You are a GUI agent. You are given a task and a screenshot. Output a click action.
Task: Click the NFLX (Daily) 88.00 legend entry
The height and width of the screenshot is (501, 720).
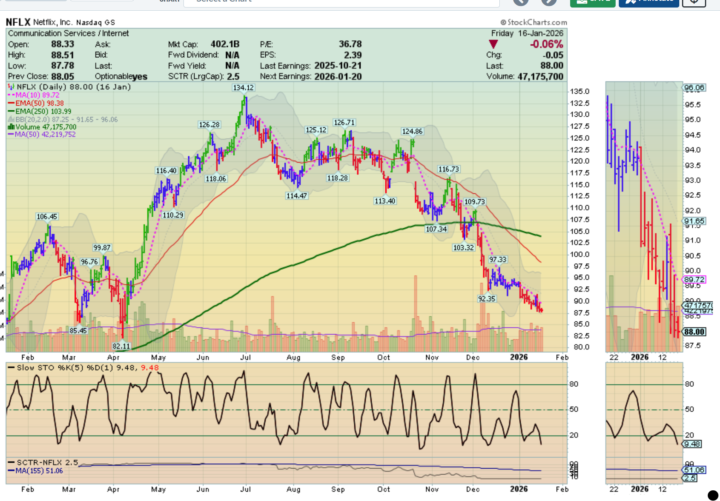click(70, 87)
